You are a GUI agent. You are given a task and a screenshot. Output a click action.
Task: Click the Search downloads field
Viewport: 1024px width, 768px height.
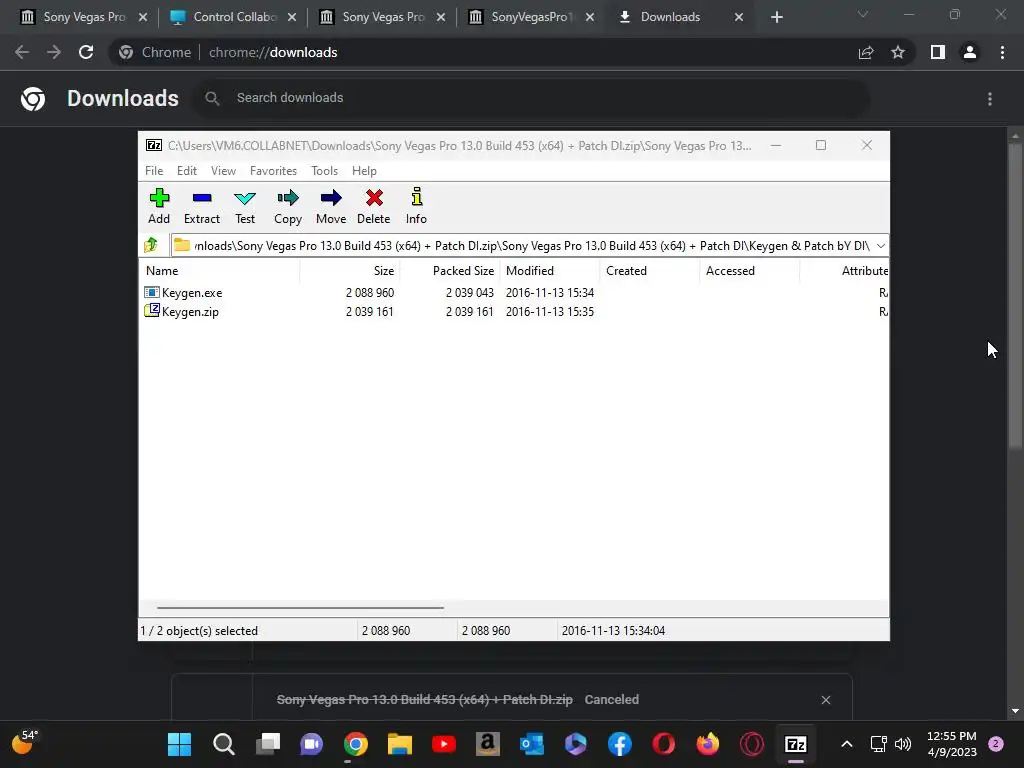click(x=532, y=98)
